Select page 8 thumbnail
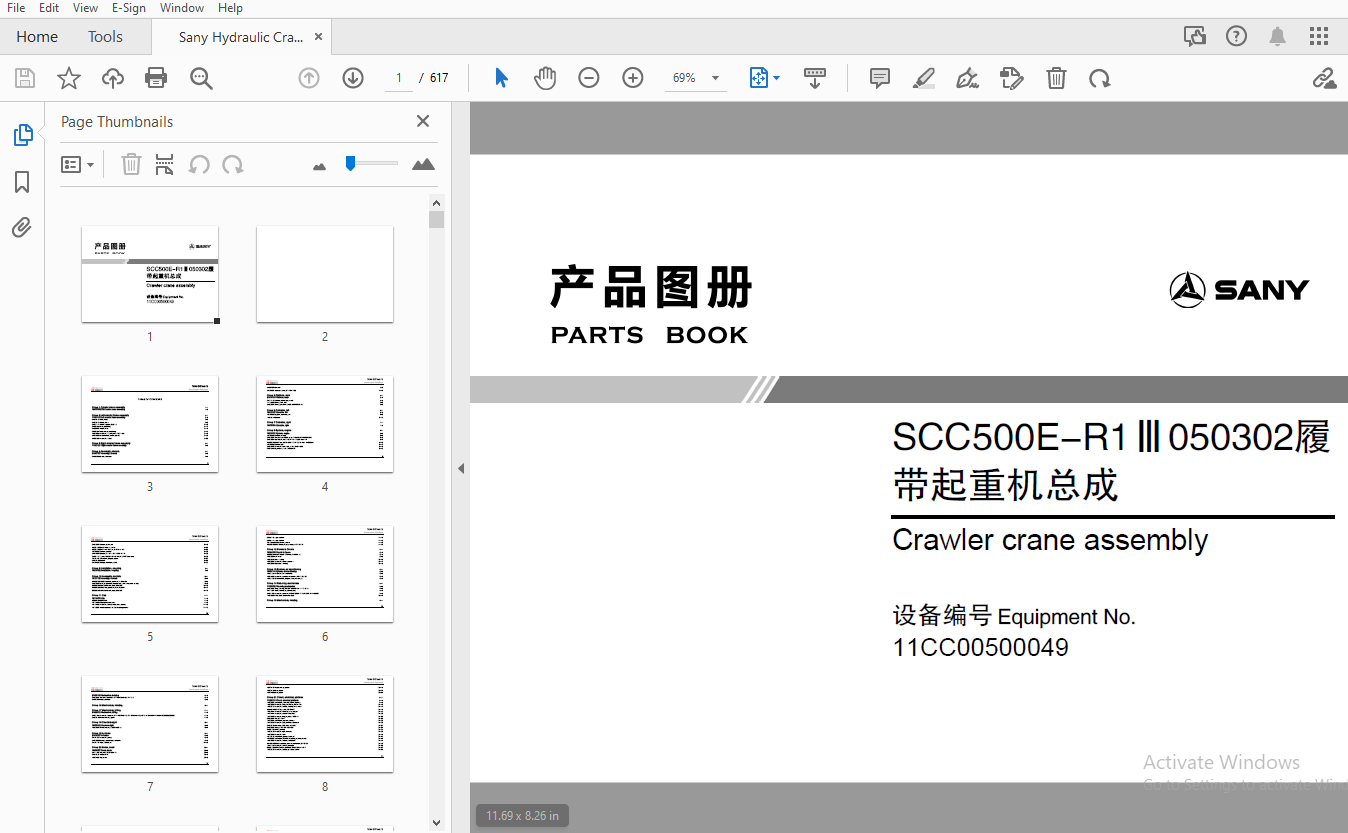The height and width of the screenshot is (833, 1348). pyautogui.click(x=325, y=724)
